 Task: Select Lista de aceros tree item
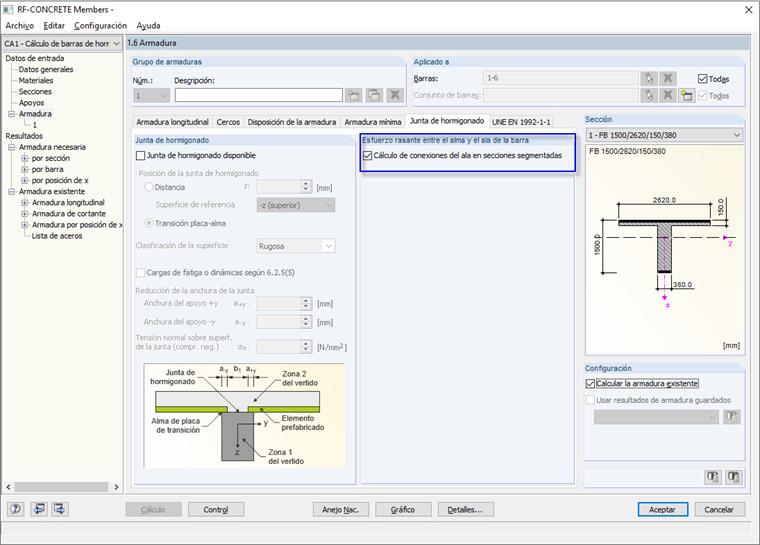57,236
